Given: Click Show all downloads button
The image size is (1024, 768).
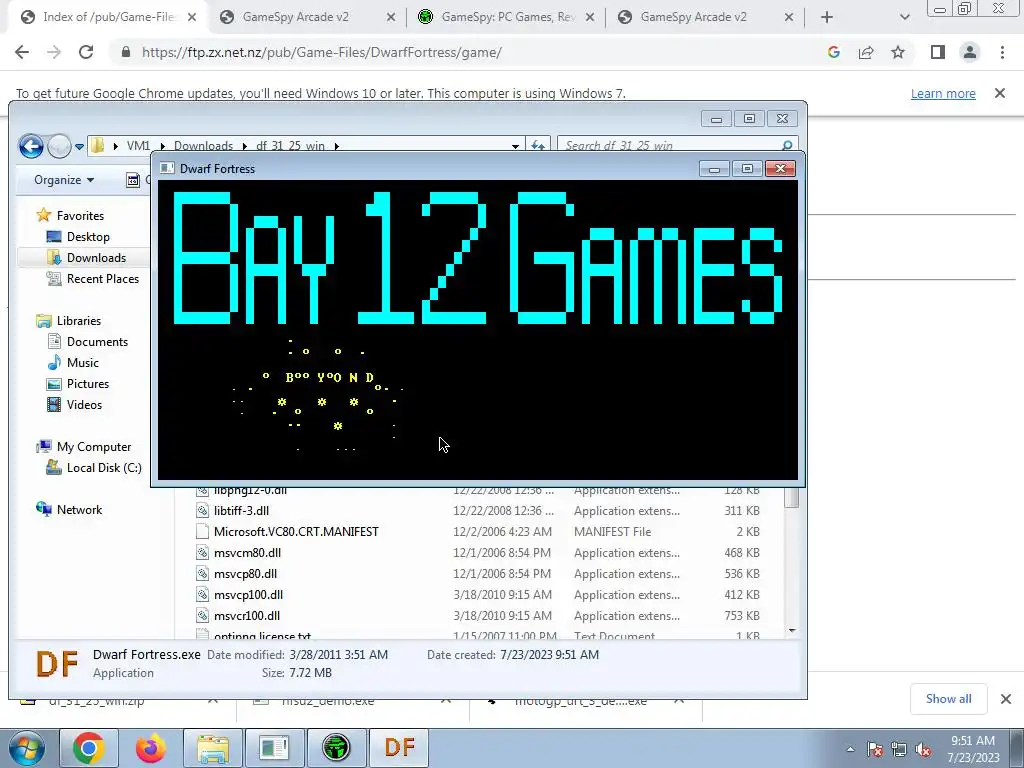Looking at the screenshot, I should coord(948,699).
